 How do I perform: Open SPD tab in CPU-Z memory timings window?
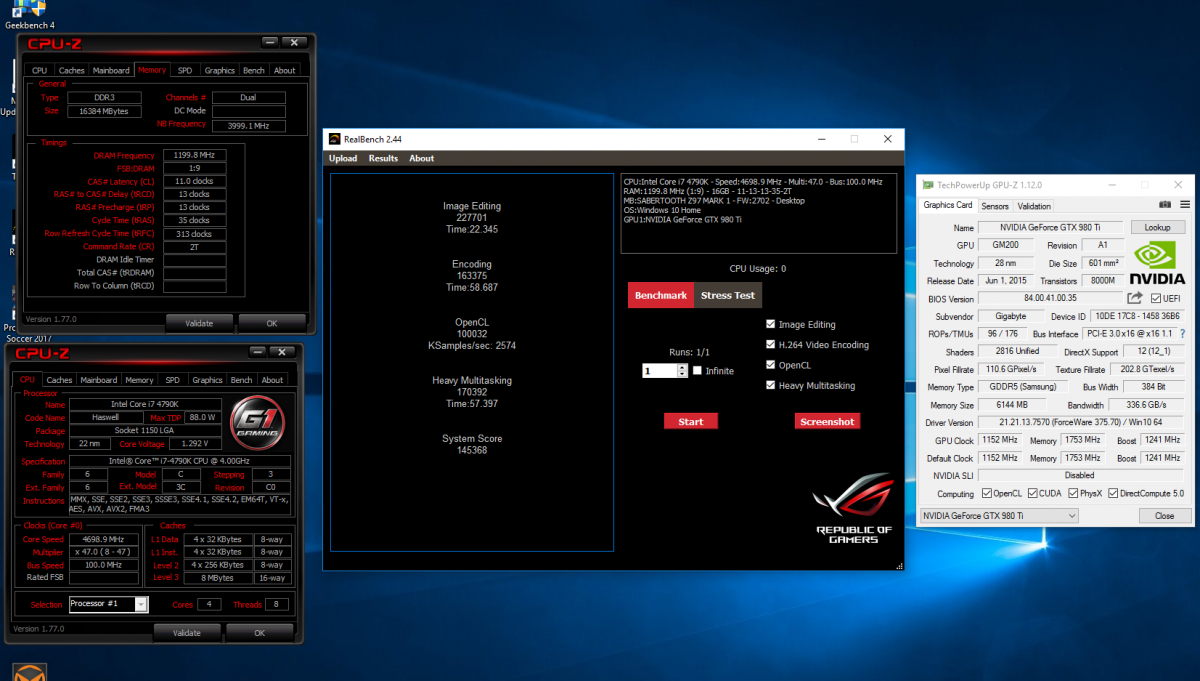pos(185,70)
